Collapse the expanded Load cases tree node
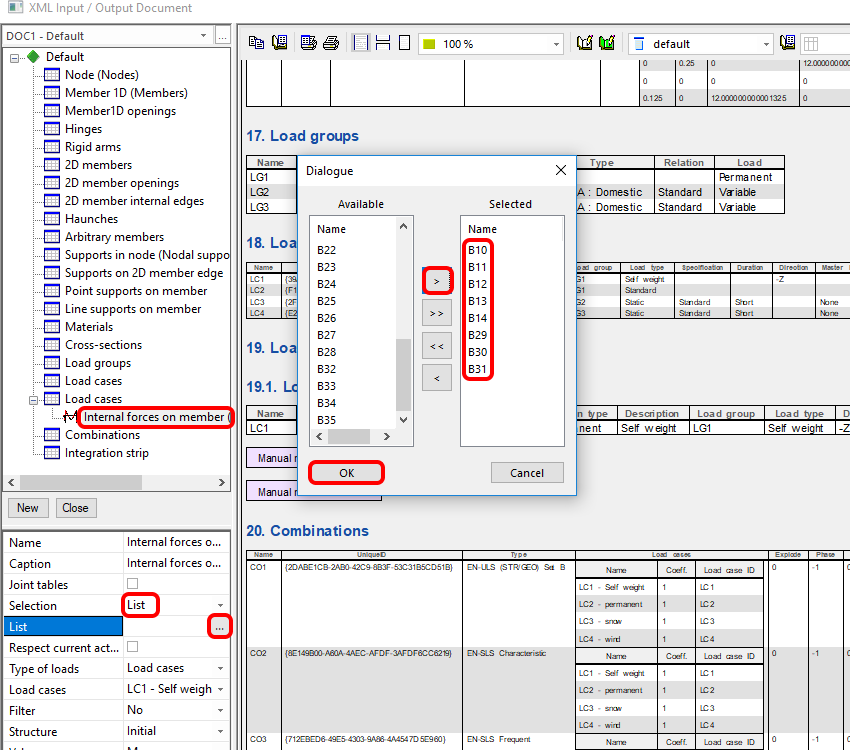Screen dimensions: 850x750 tap(34, 399)
